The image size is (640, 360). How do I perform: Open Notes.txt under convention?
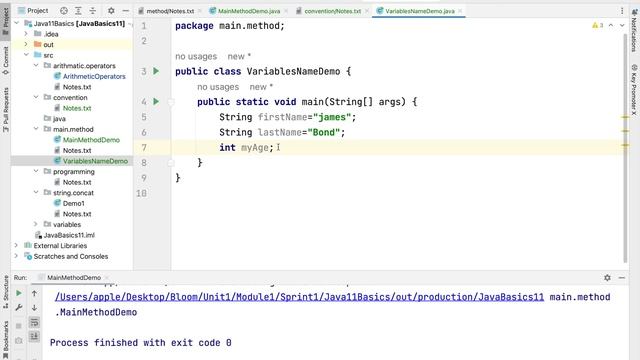[x=77, y=108]
